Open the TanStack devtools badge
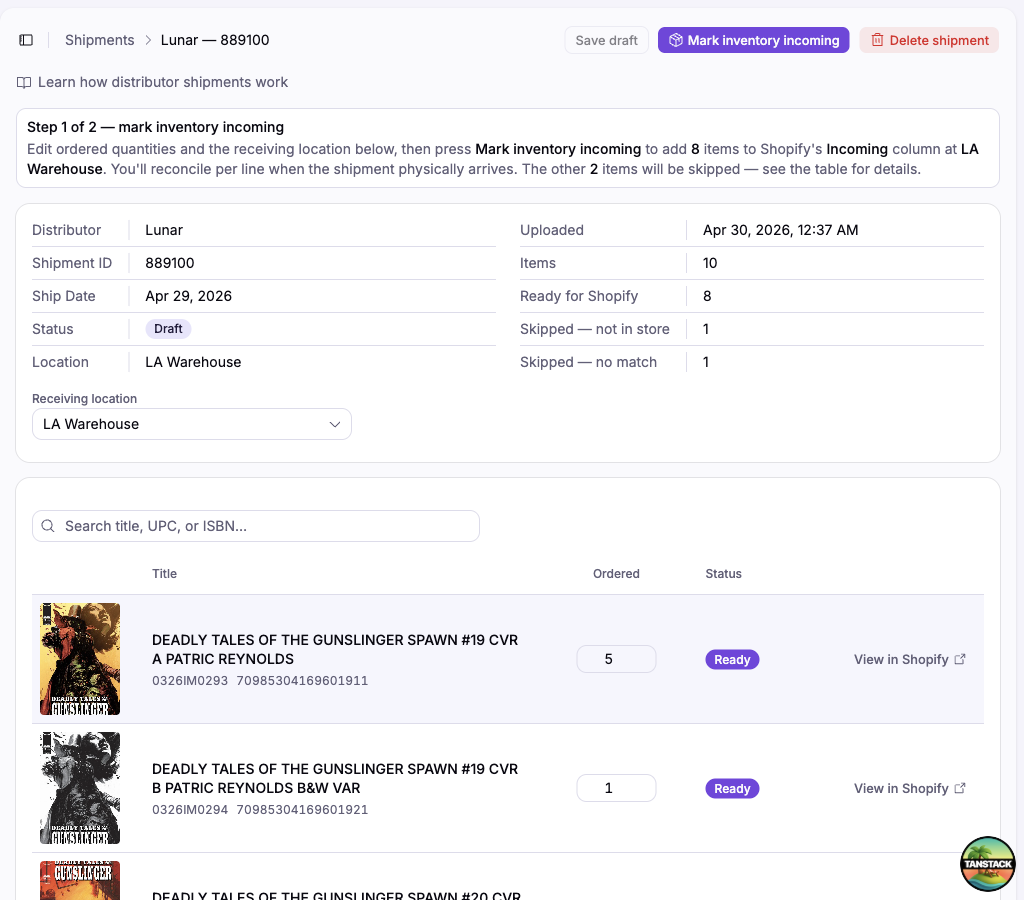1024x900 pixels. pyautogui.click(x=987, y=863)
